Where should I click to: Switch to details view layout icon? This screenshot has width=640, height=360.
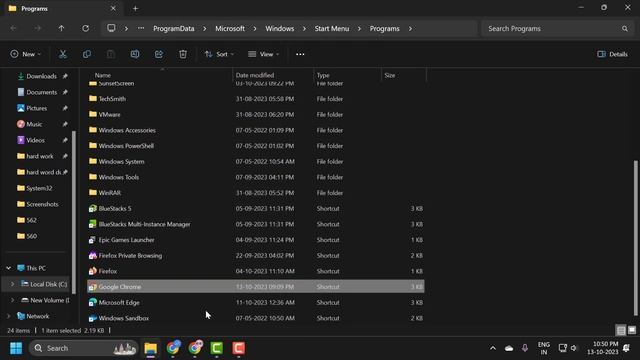click(621, 330)
